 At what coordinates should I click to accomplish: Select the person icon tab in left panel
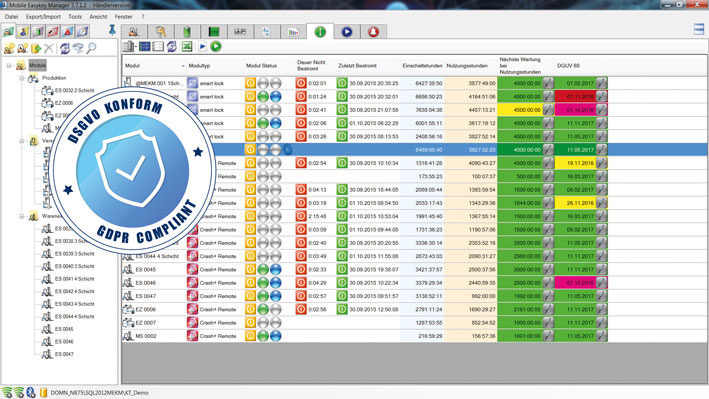(24, 31)
